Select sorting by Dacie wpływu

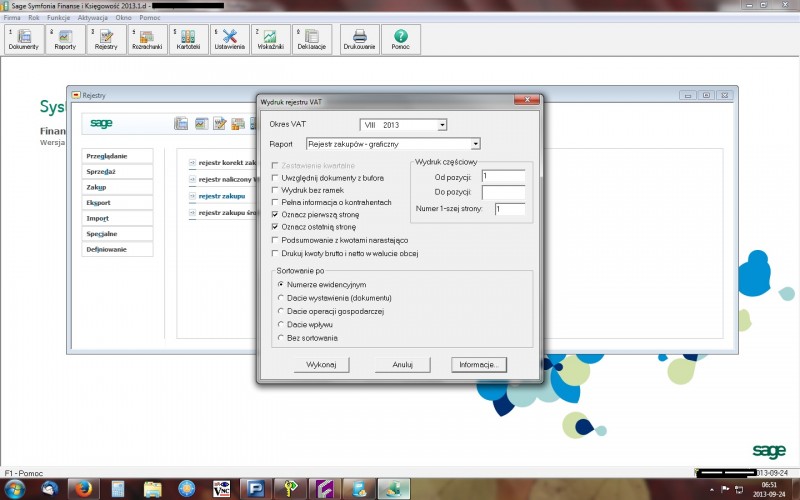[x=281, y=324]
